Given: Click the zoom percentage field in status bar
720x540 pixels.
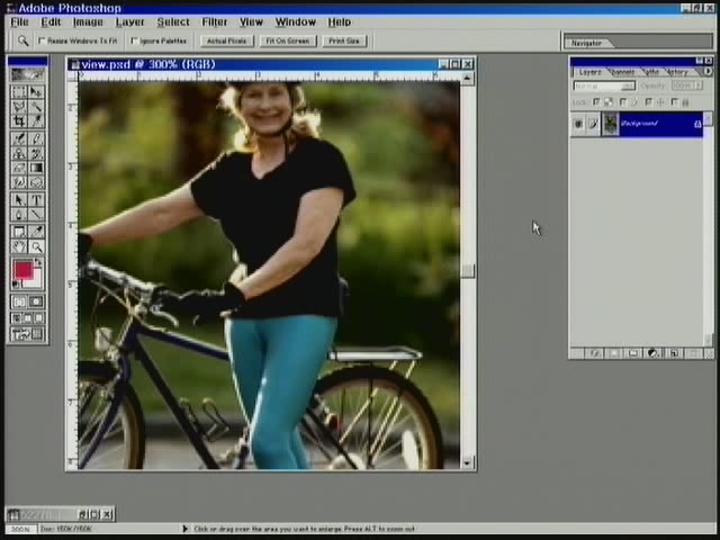Looking at the screenshot, I should (x=21, y=529).
